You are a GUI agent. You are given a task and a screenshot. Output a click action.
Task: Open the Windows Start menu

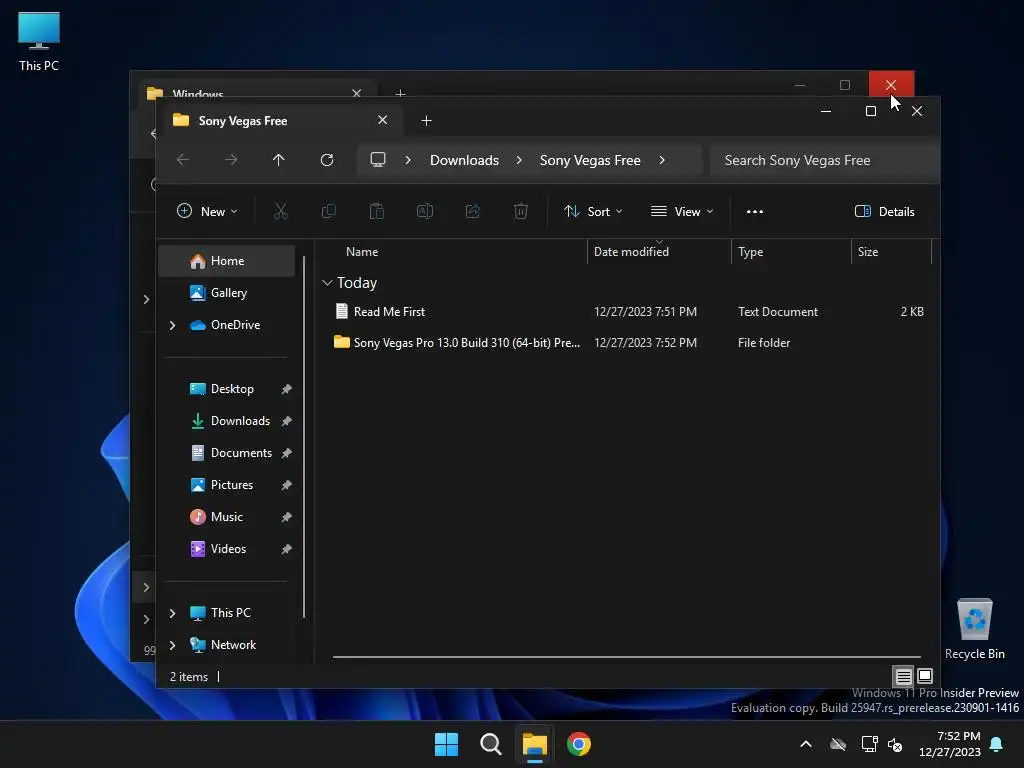click(x=446, y=744)
